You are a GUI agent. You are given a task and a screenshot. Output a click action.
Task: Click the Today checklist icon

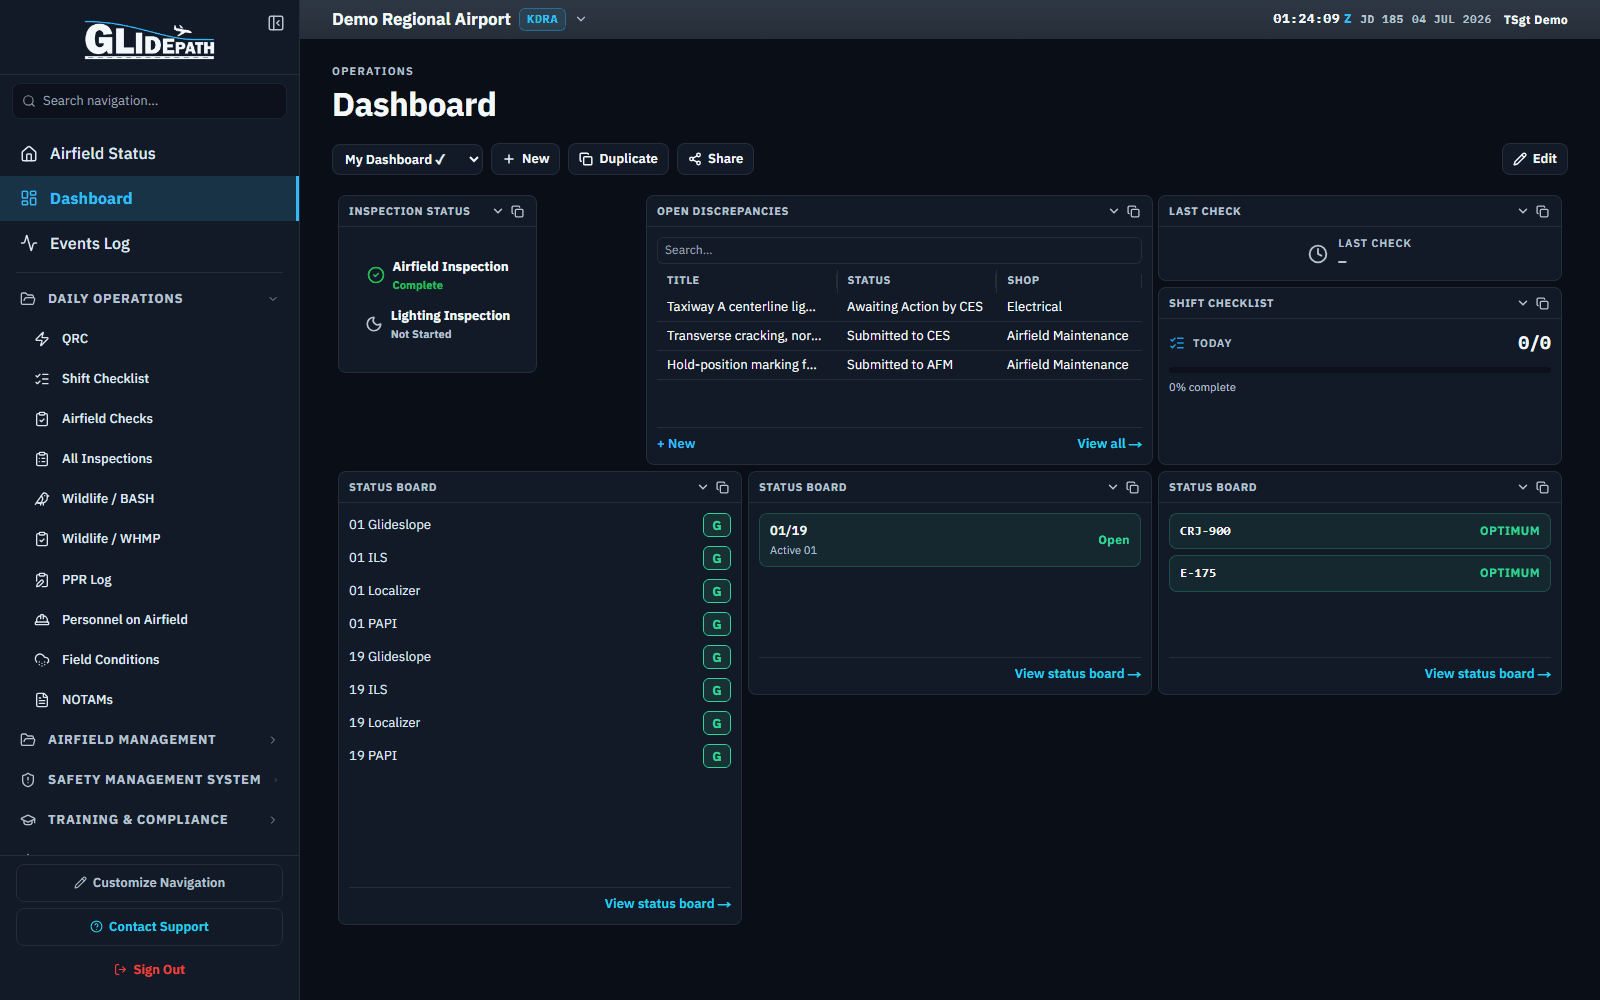(1177, 343)
